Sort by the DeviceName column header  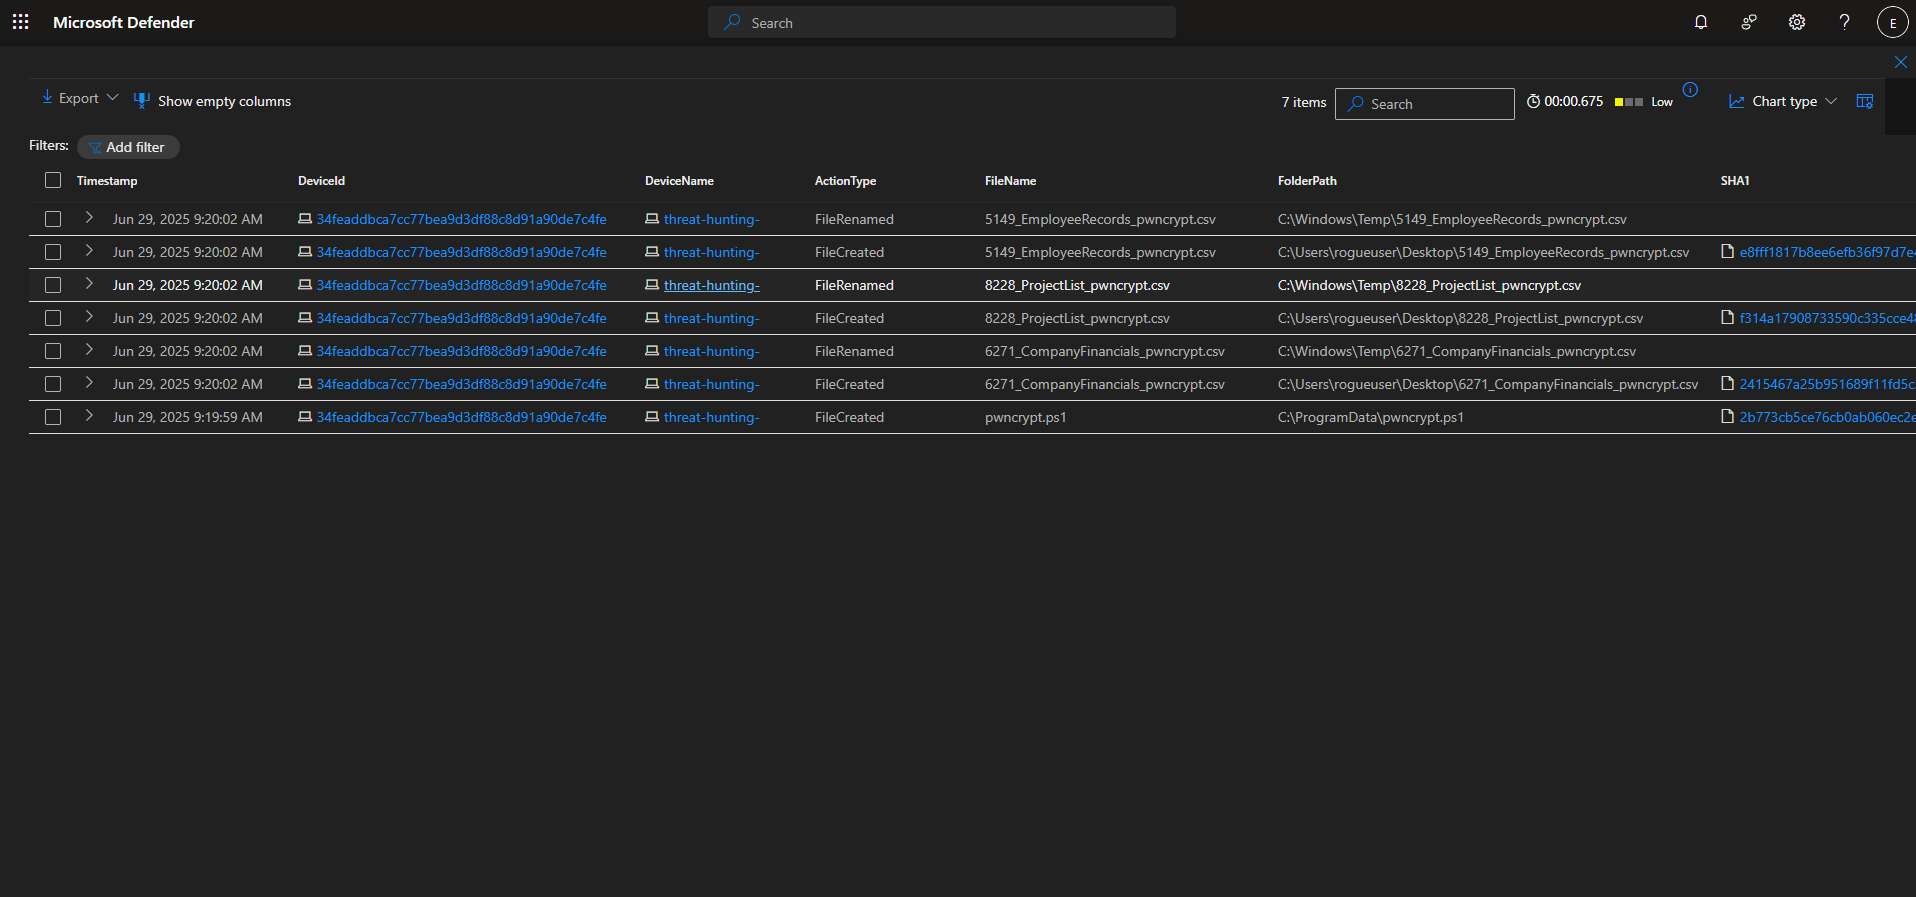coord(679,181)
